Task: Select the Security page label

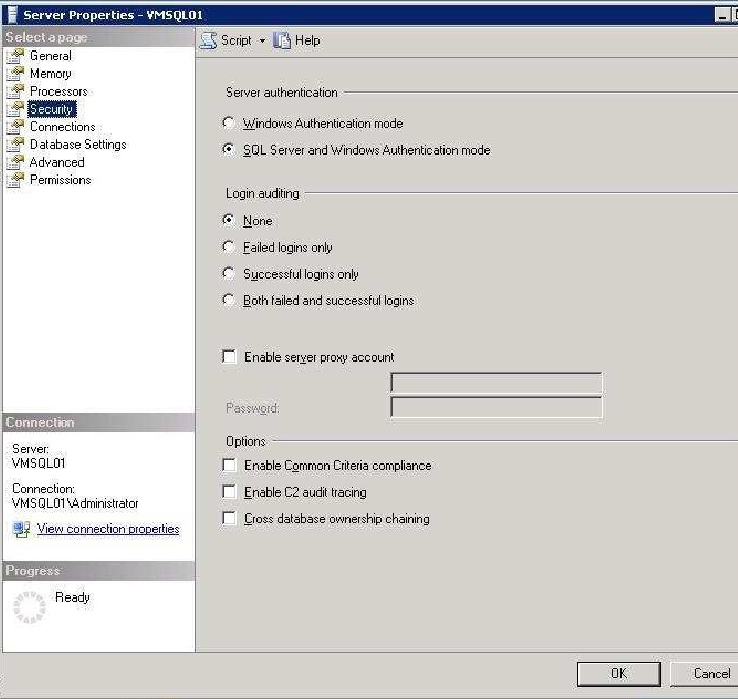Action: [x=51, y=109]
